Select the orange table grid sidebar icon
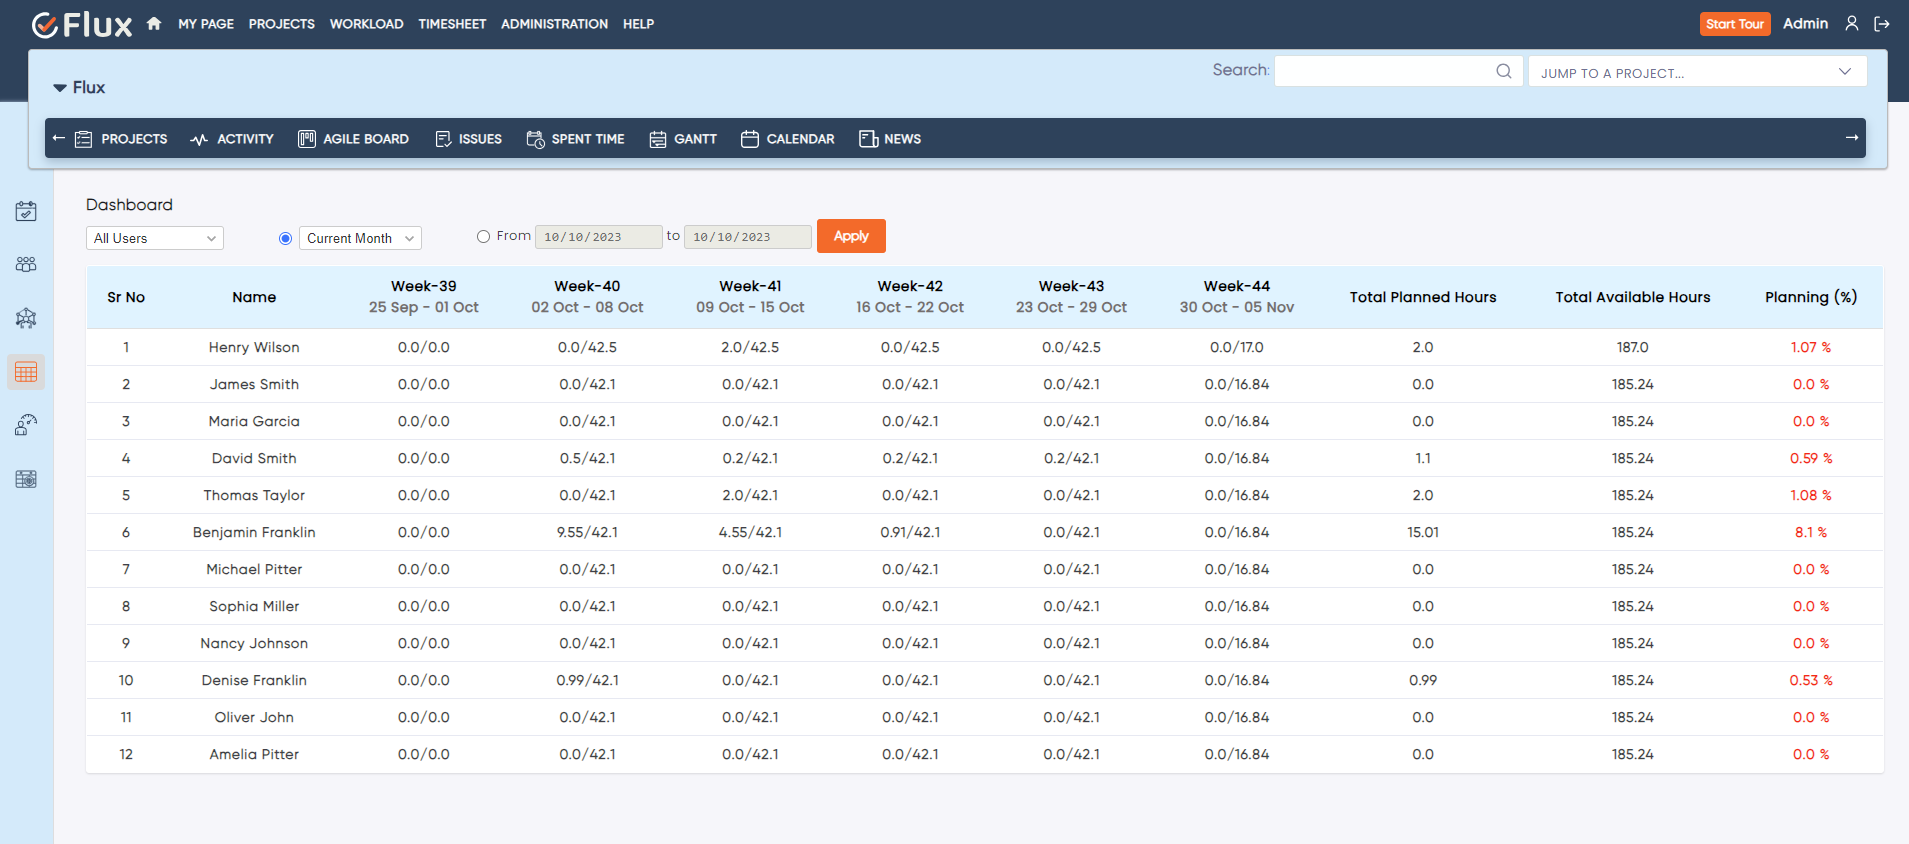The width and height of the screenshot is (1909, 844). pyautogui.click(x=26, y=372)
